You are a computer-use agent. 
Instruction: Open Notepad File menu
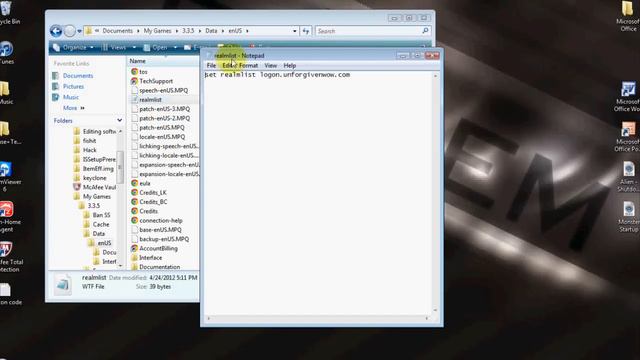pos(211,65)
